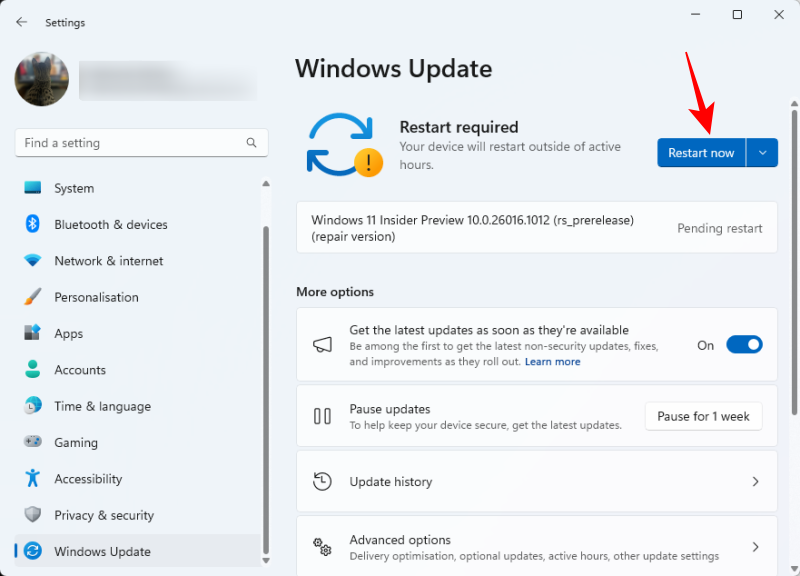Click the megaphone icon for latest updates
This screenshot has height=576, width=800.
pos(322,345)
